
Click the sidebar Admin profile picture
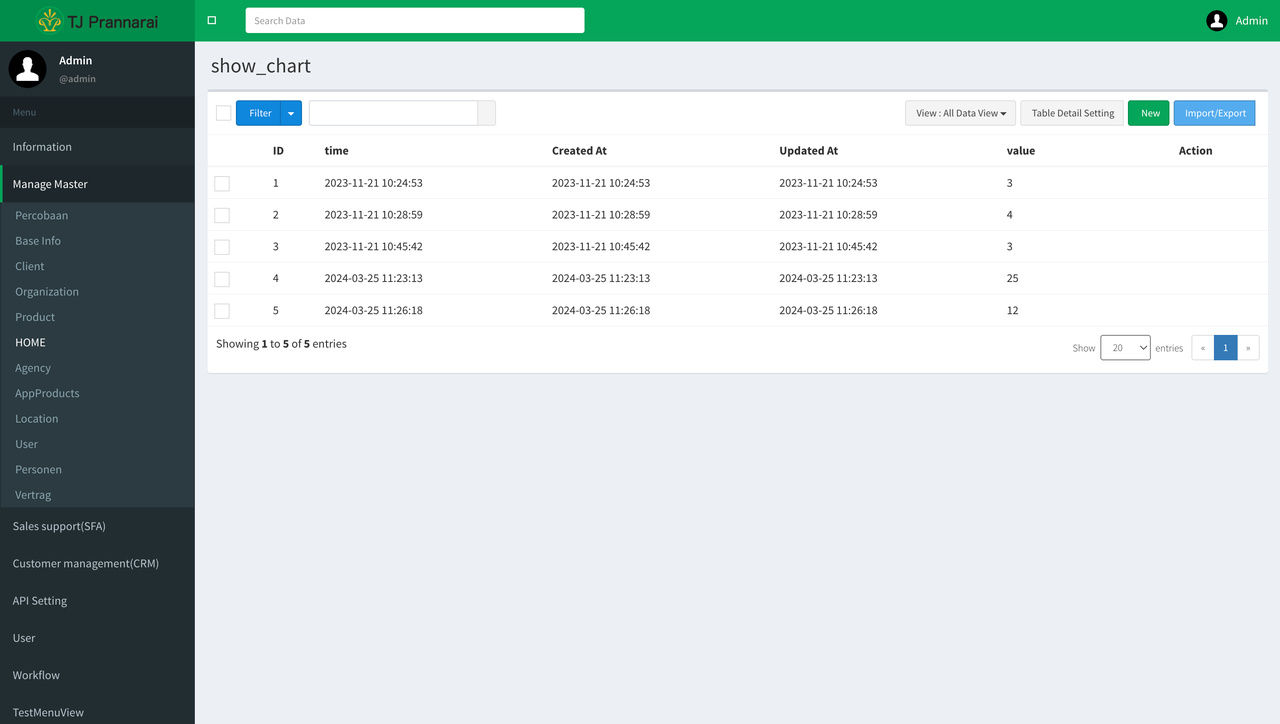[28, 69]
